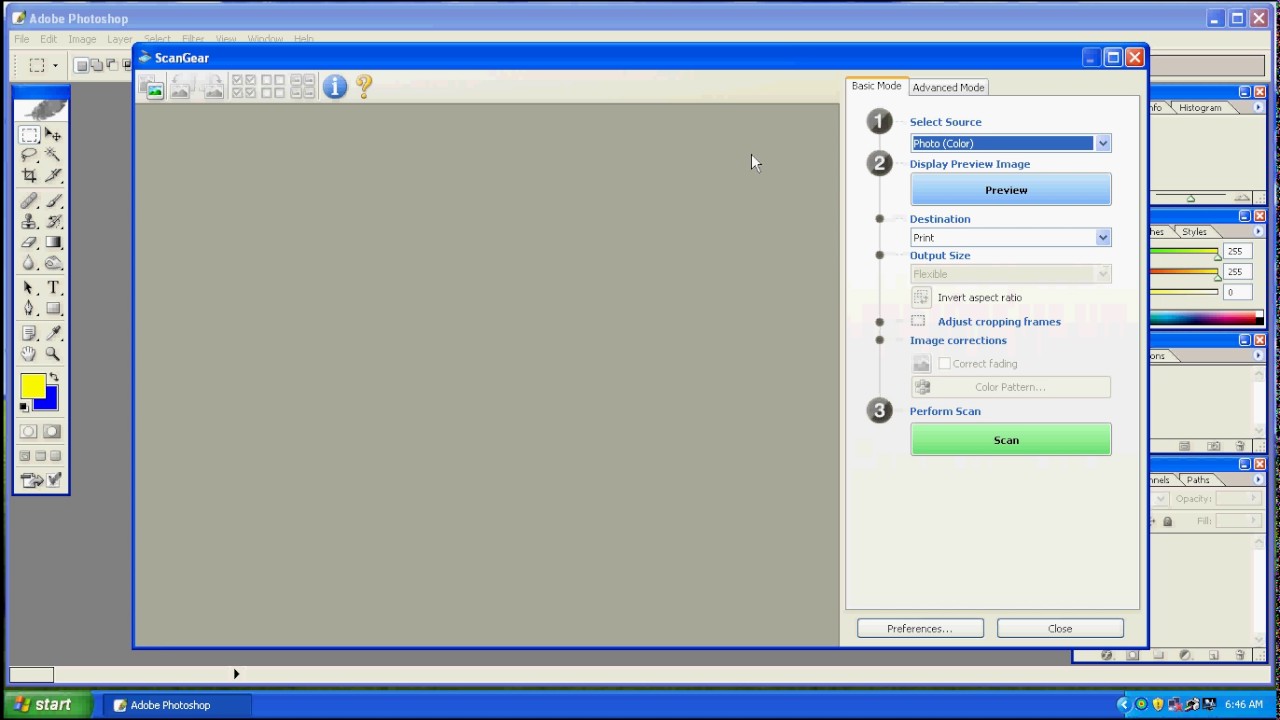Select the Gradient tool
Viewport: 1280px width, 720px height.
coord(53,243)
